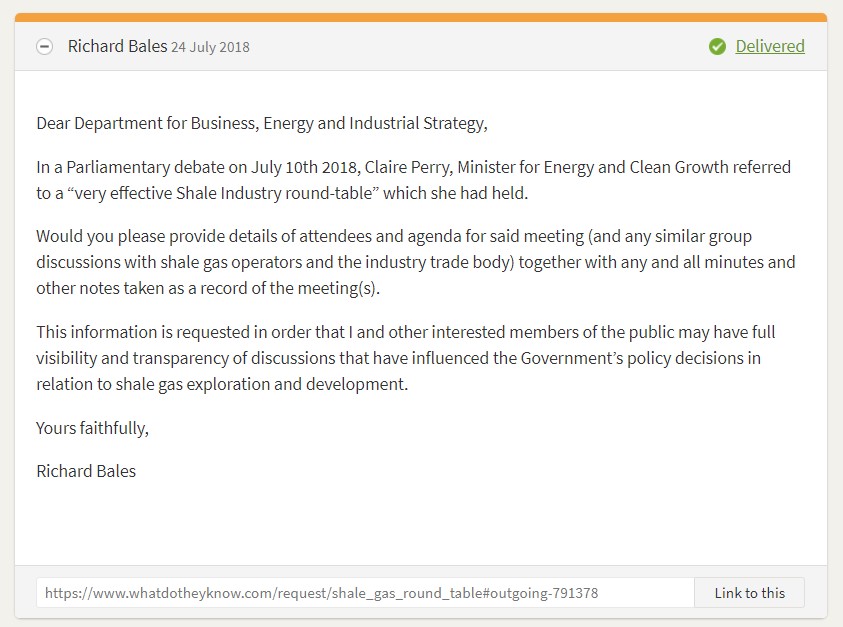Click the Yours faithfully closing line
This screenshot has height=627, width=843.
(92, 428)
